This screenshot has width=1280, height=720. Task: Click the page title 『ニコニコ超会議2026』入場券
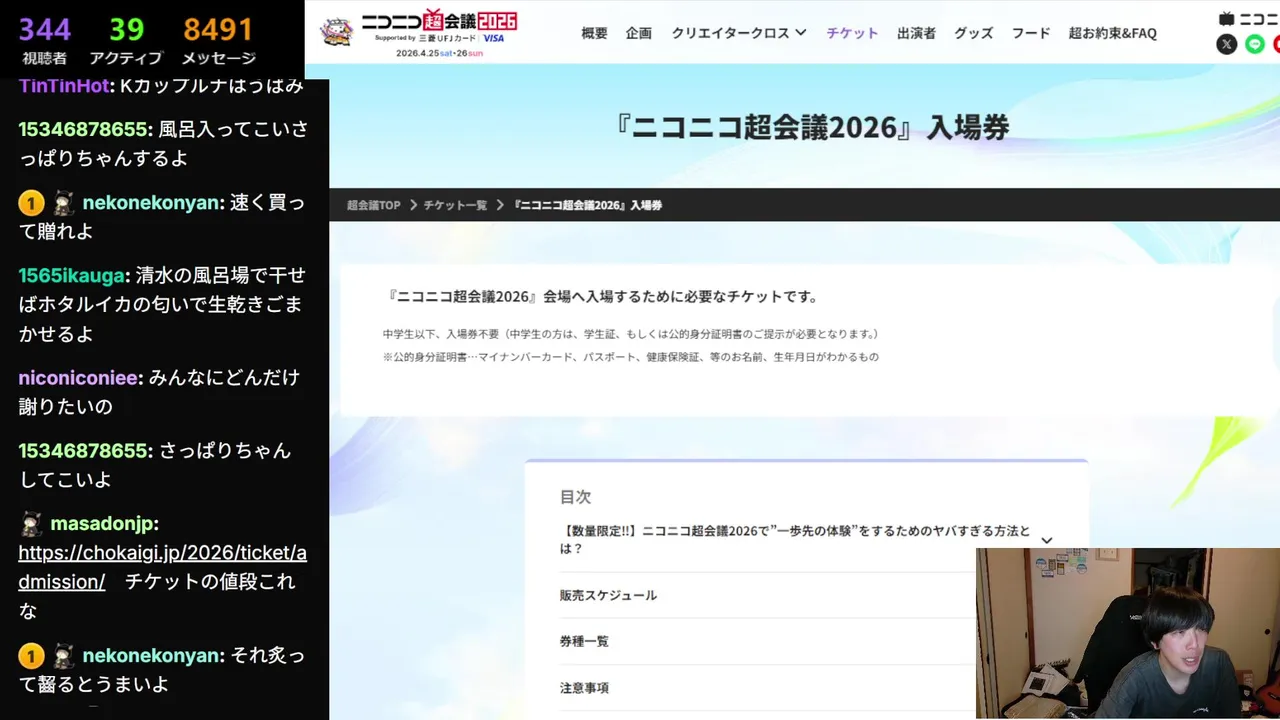(x=813, y=127)
